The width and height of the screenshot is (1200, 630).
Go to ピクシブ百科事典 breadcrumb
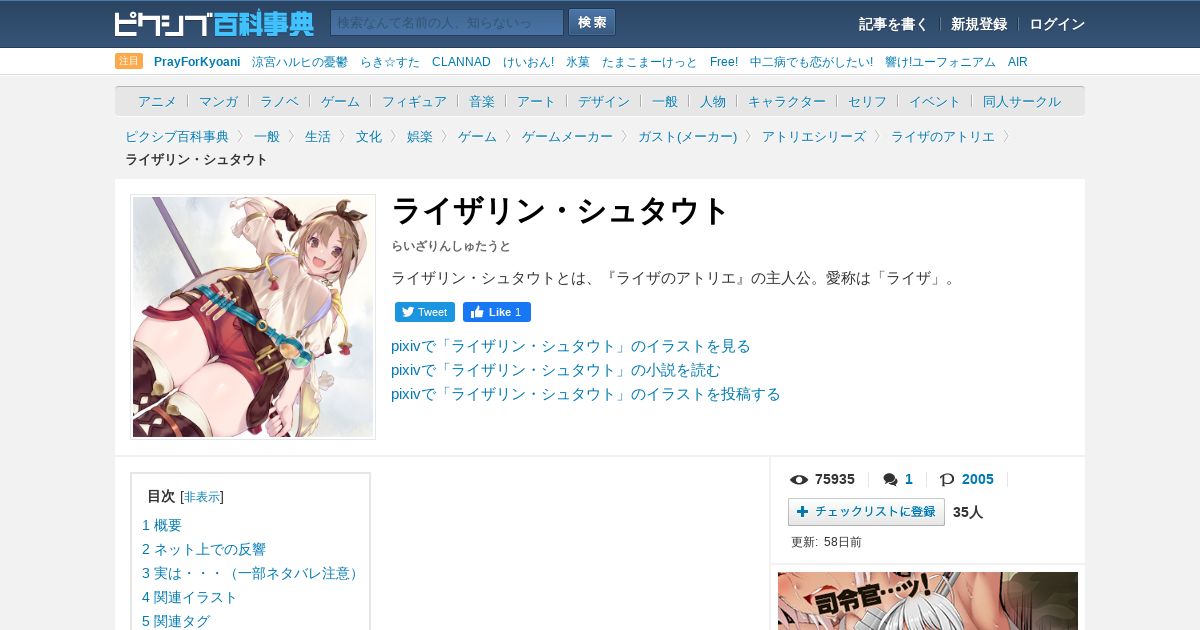tap(177, 136)
